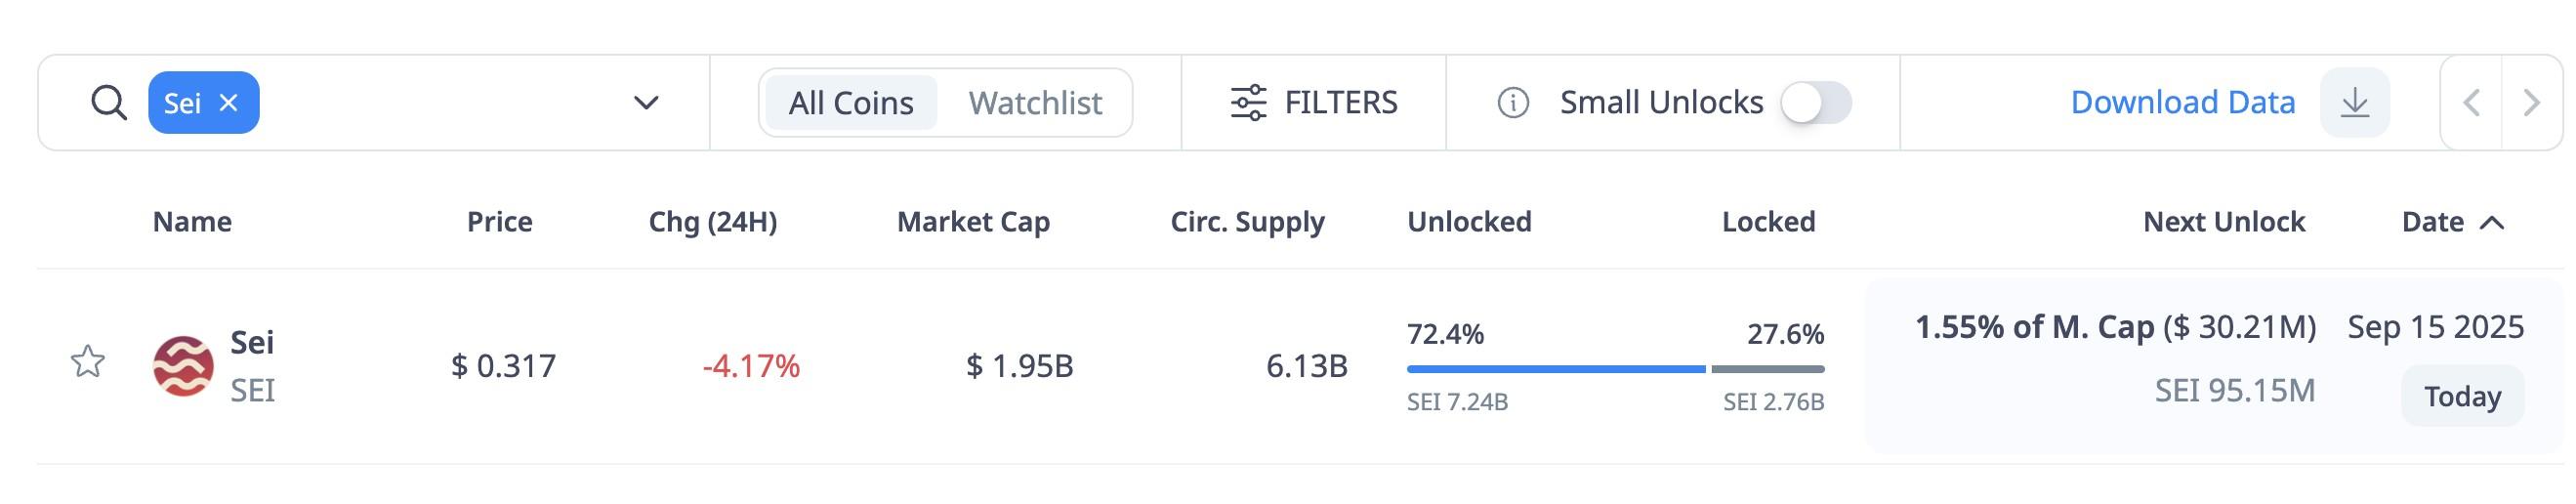
Task: Remove the Sei filter chip
Action: click(229, 102)
